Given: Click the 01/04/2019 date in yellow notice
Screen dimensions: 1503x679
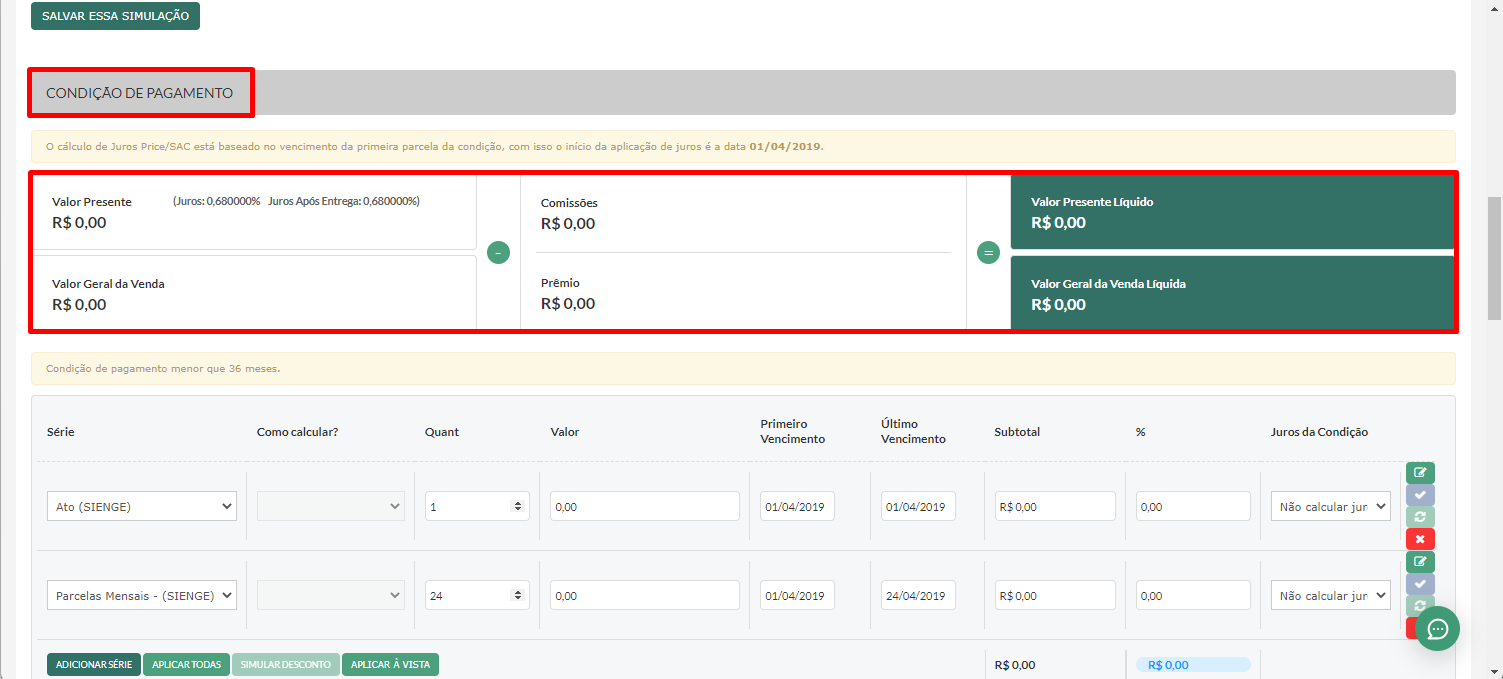Looking at the screenshot, I should tap(785, 147).
